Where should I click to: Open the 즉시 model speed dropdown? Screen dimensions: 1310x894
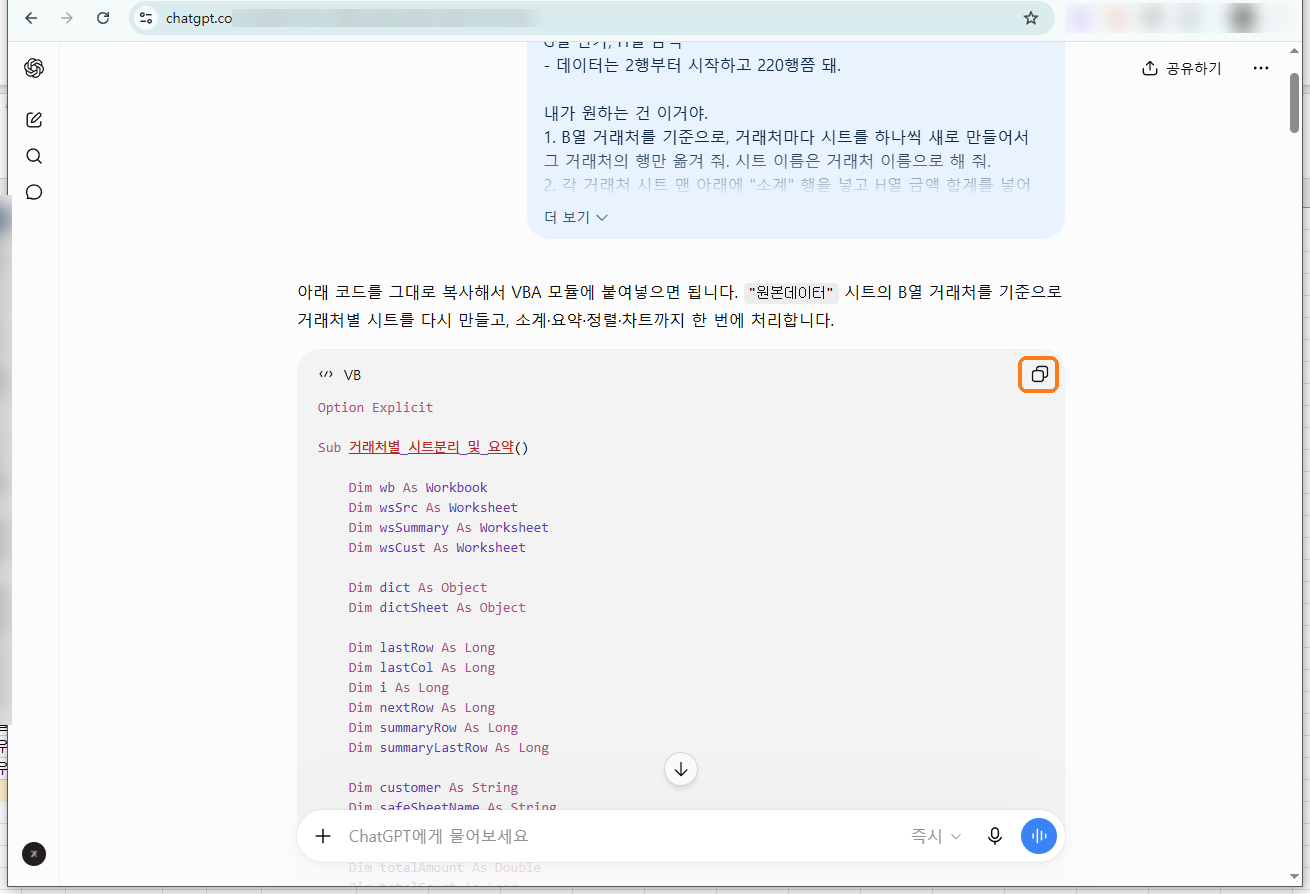936,836
